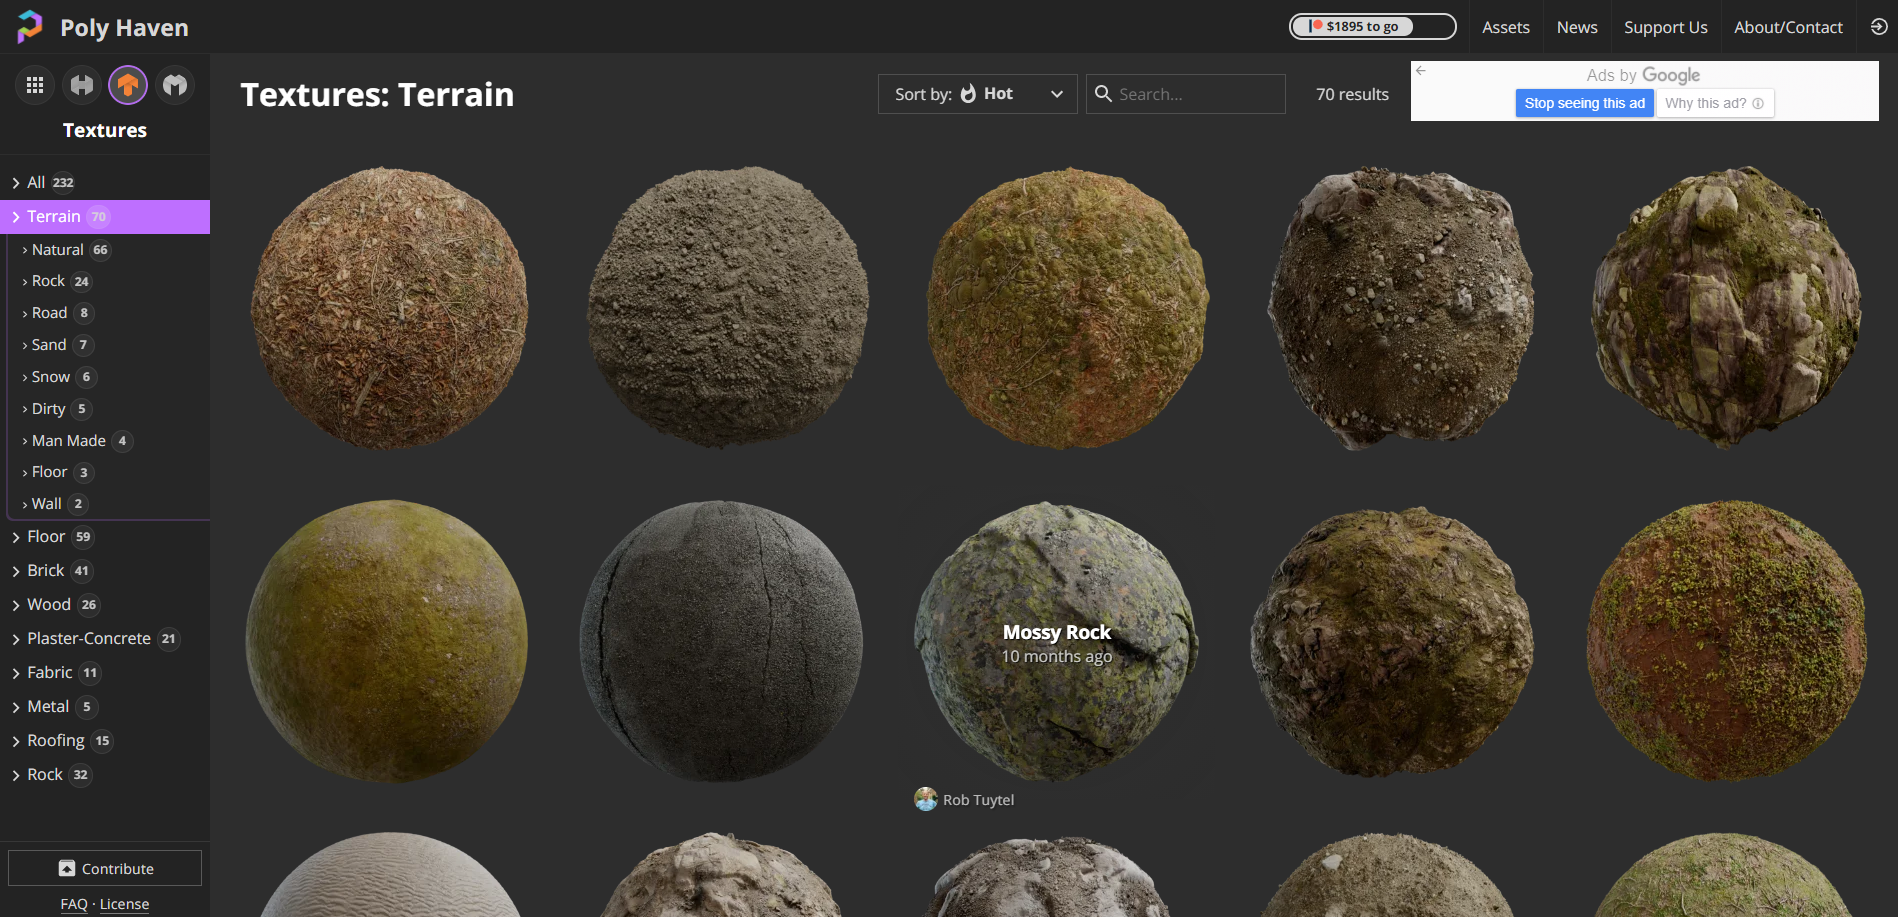This screenshot has height=917, width=1898.
Task: Expand the Brick category
Action: click(105, 571)
